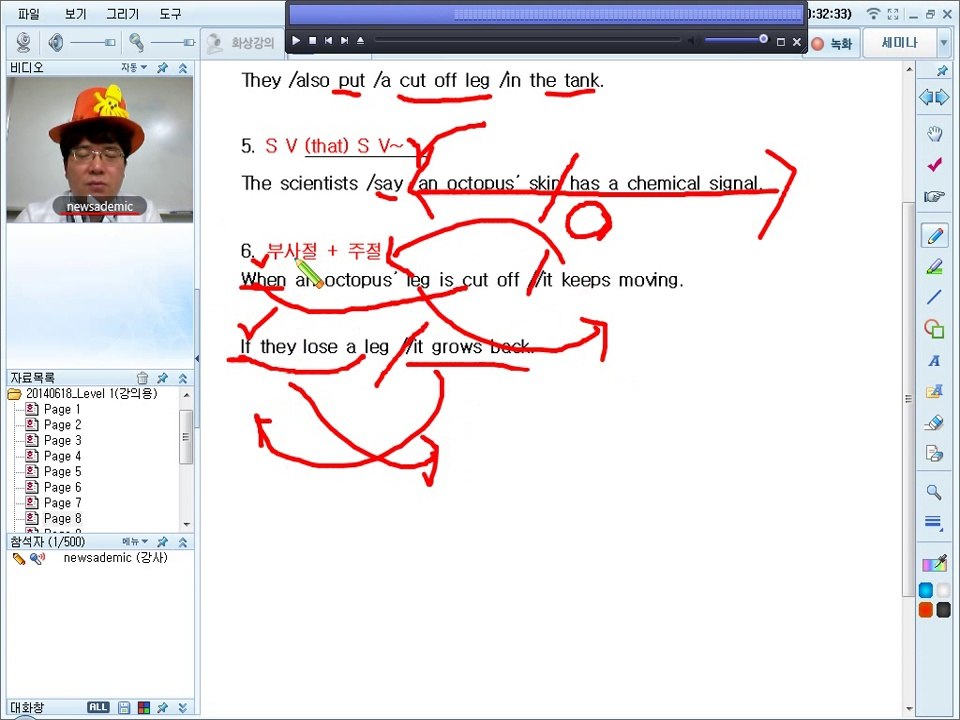Viewport: 960px width, 720px height.
Task: Pin the 대화창 panel
Action: [x=162, y=708]
